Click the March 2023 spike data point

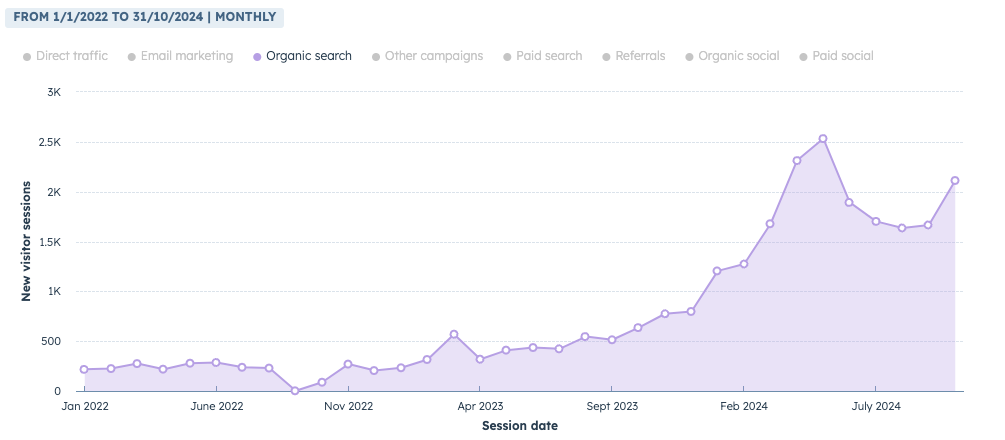(x=453, y=335)
